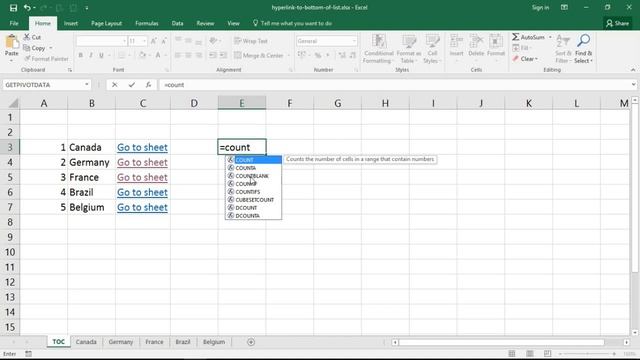
Task: Open the font name combo box
Action: click(101, 41)
